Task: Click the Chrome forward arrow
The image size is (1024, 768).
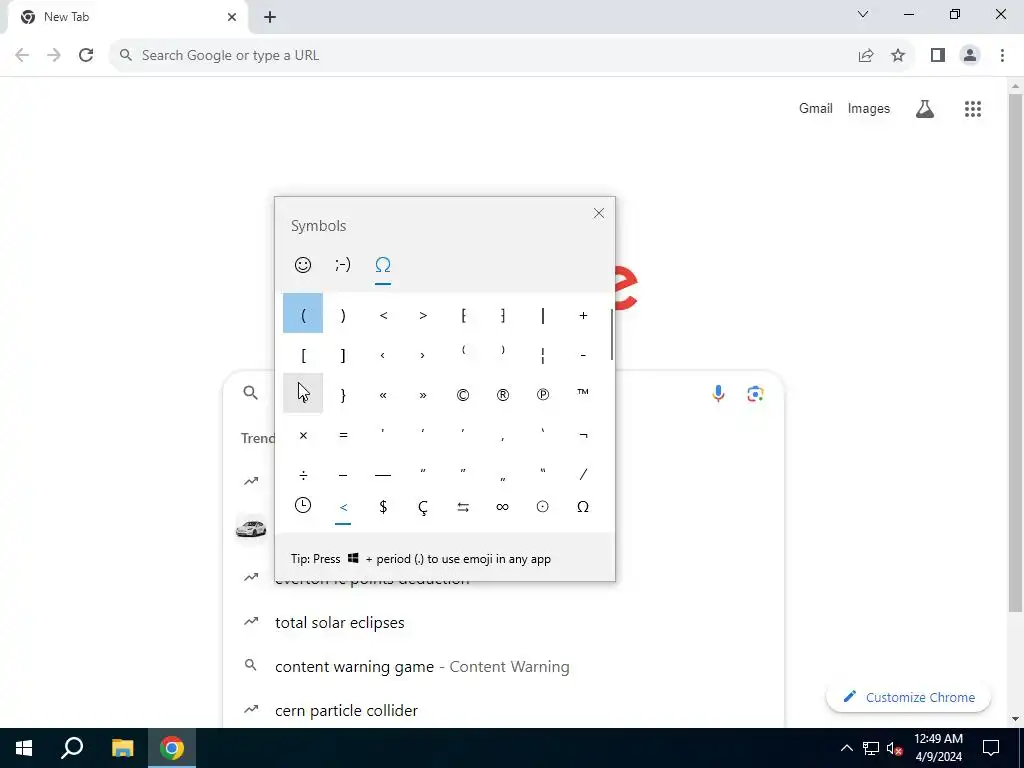Action: point(54,56)
